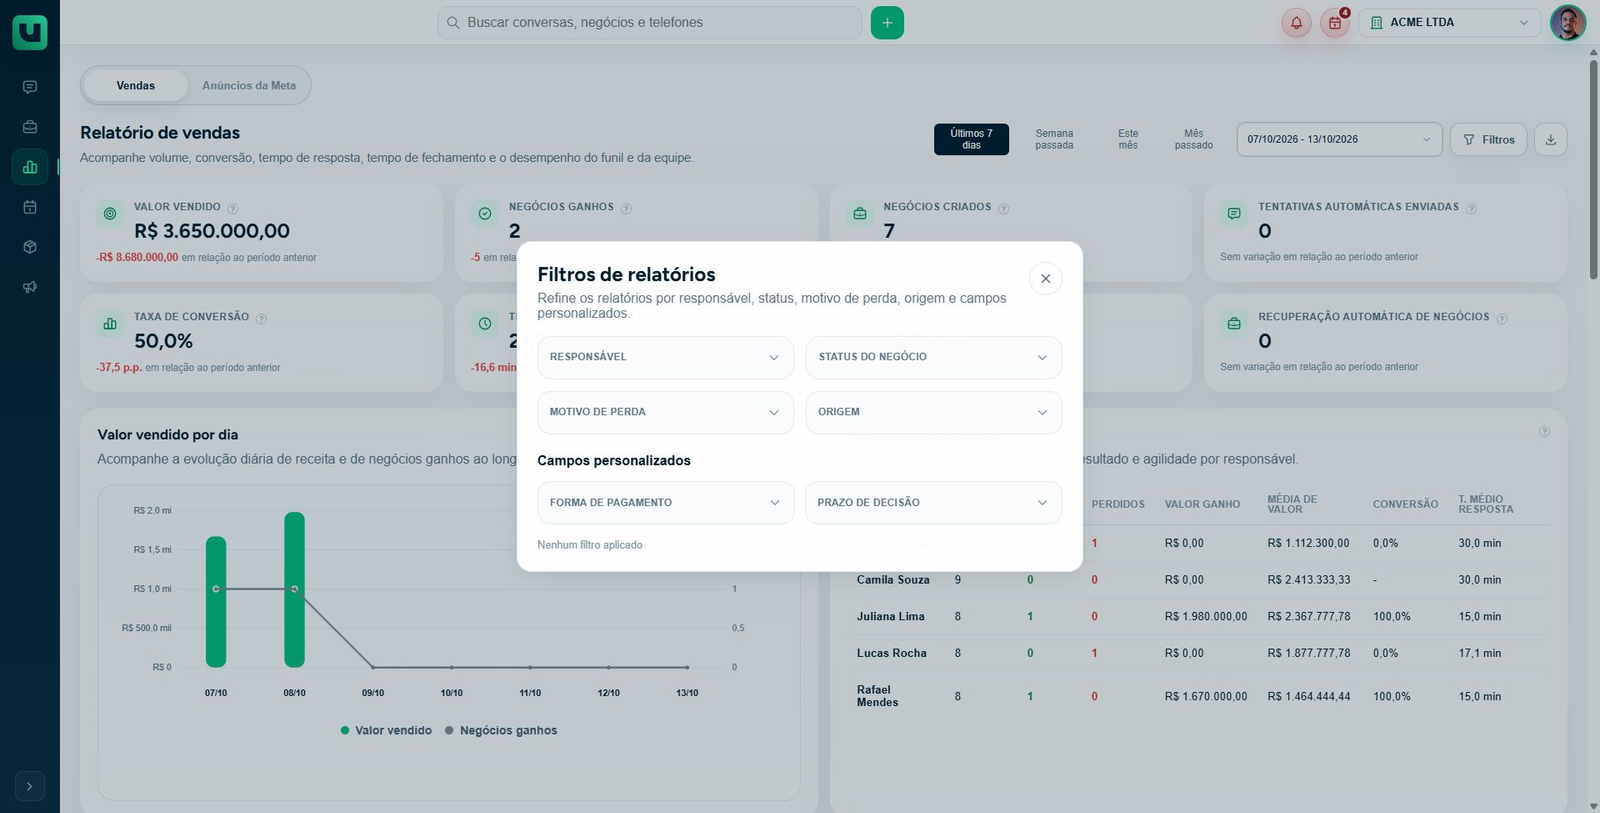Toggle Negócios ganhos chart legend item

tap(501, 731)
